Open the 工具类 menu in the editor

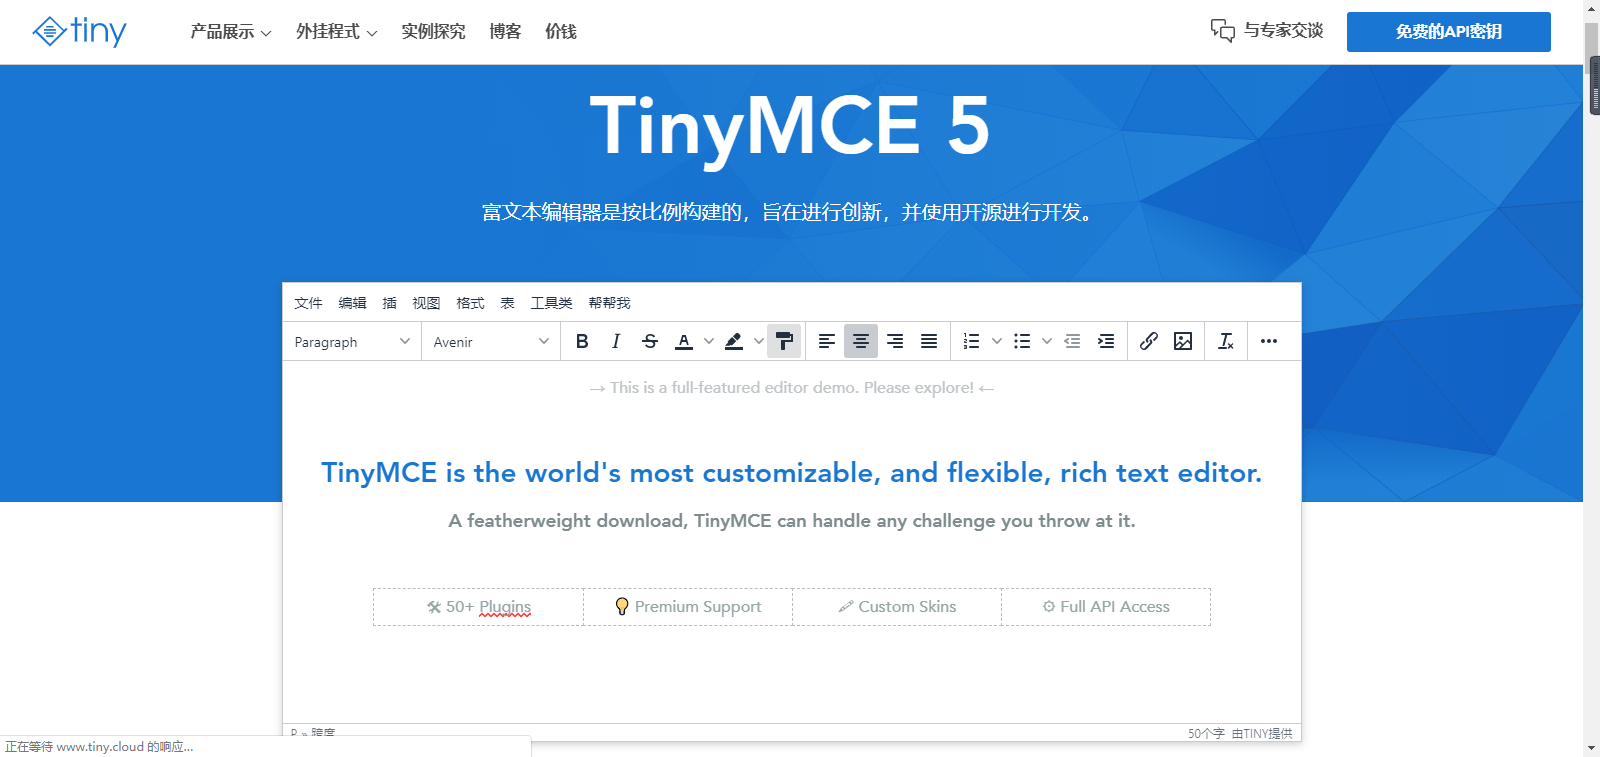[551, 303]
